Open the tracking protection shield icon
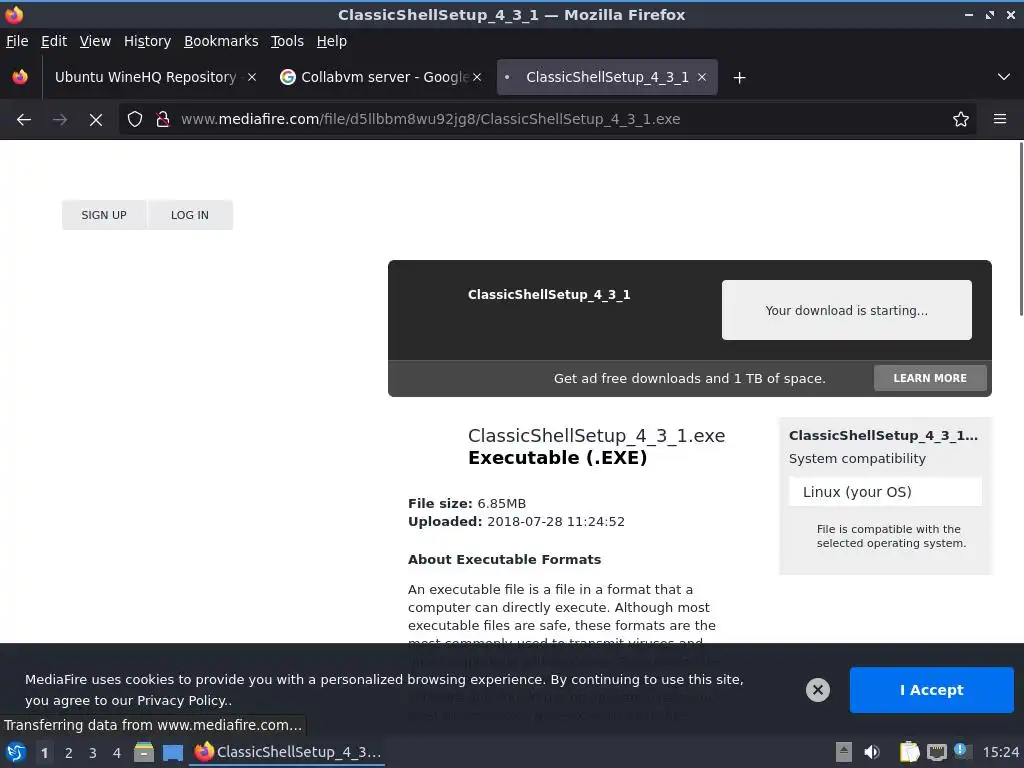 coord(135,120)
